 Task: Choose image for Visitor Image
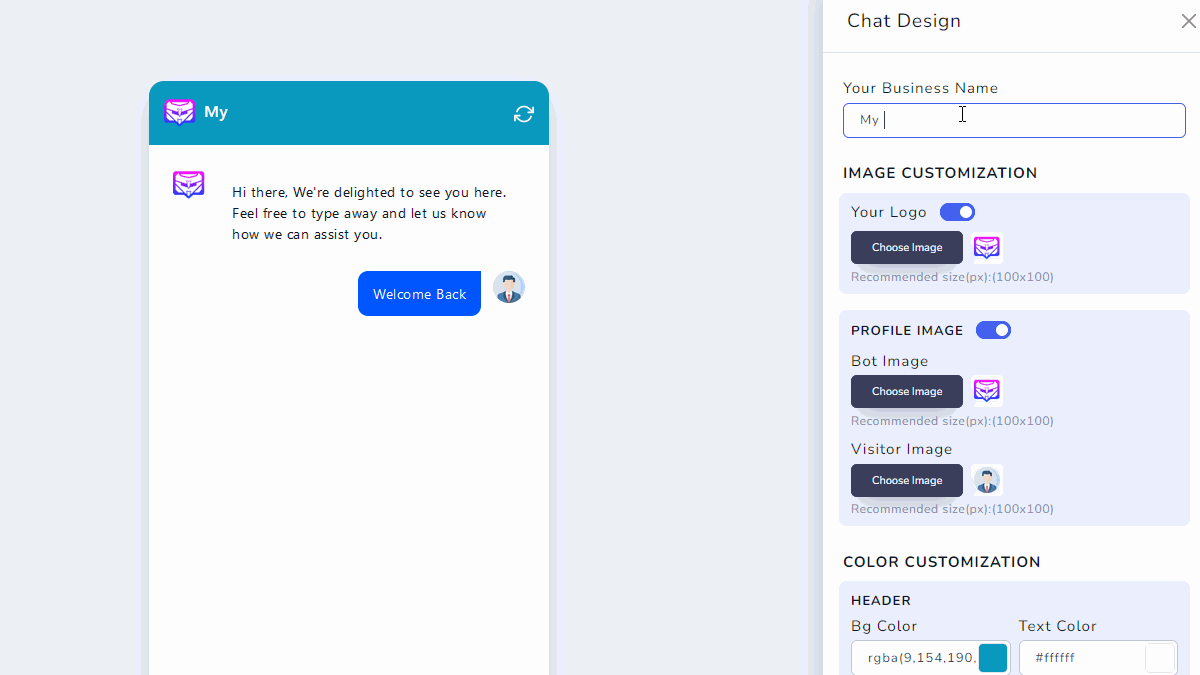pyautogui.click(x=906, y=480)
